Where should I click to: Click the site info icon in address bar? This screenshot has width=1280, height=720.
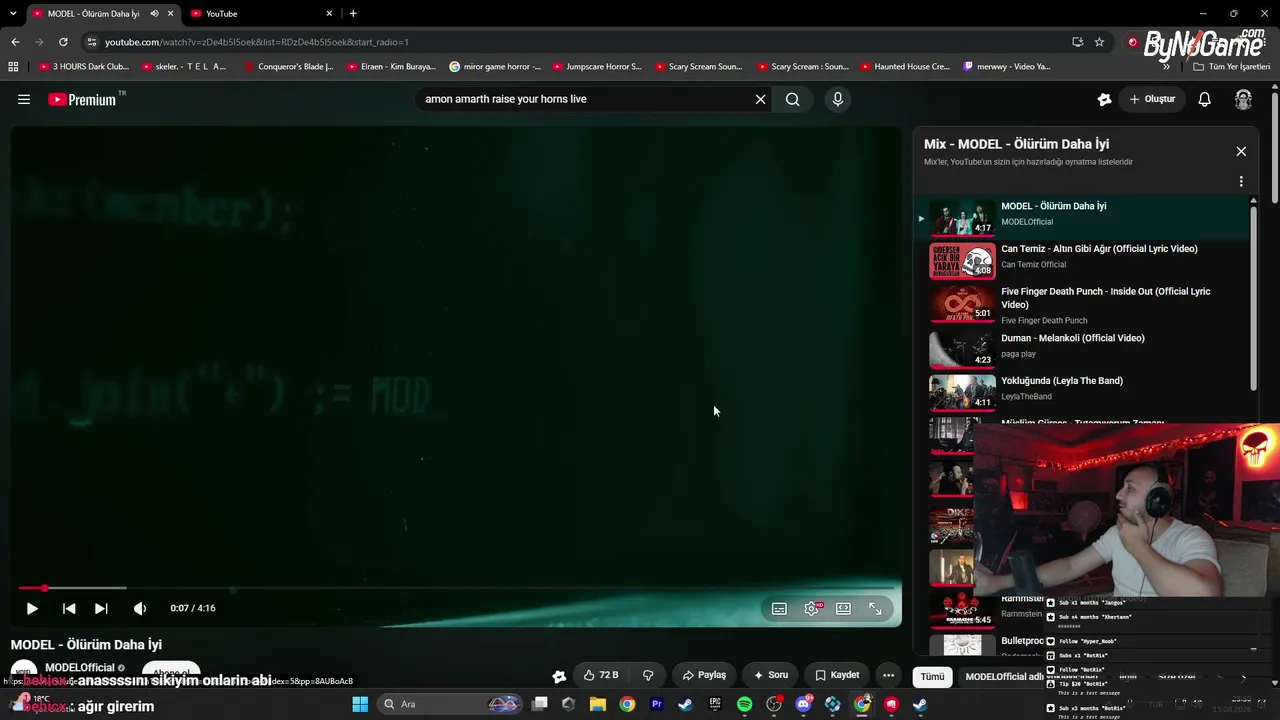92,42
